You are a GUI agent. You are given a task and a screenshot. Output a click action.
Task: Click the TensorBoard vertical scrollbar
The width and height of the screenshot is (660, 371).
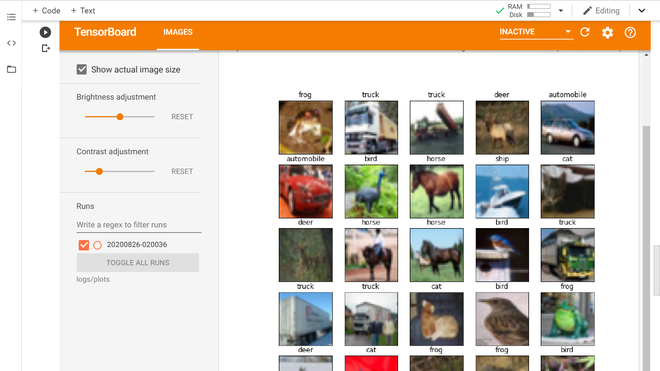coord(646,248)
